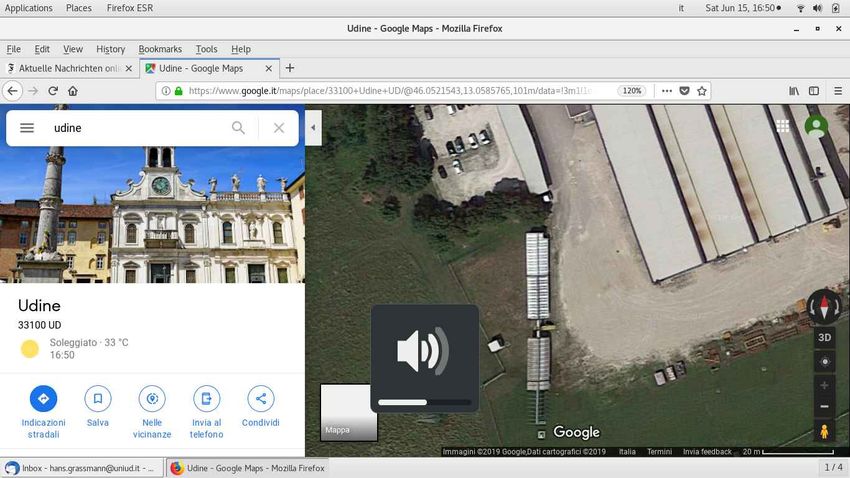Open the Places menu
850x478 pixels.
pos(79,8)
